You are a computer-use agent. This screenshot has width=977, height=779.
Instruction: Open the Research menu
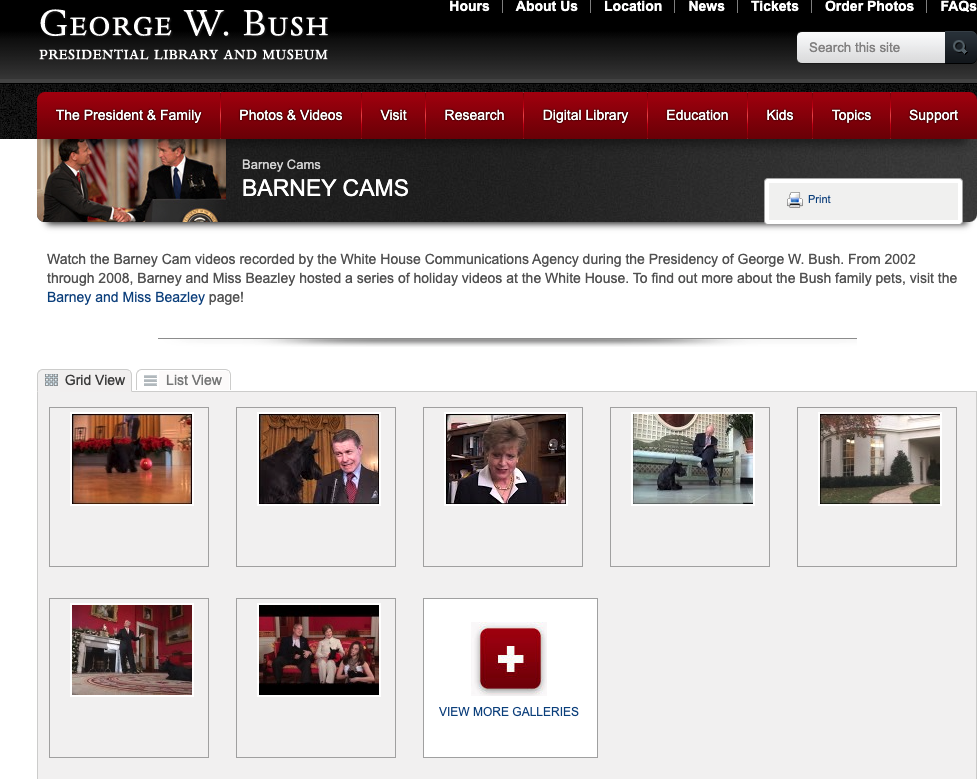474,115
